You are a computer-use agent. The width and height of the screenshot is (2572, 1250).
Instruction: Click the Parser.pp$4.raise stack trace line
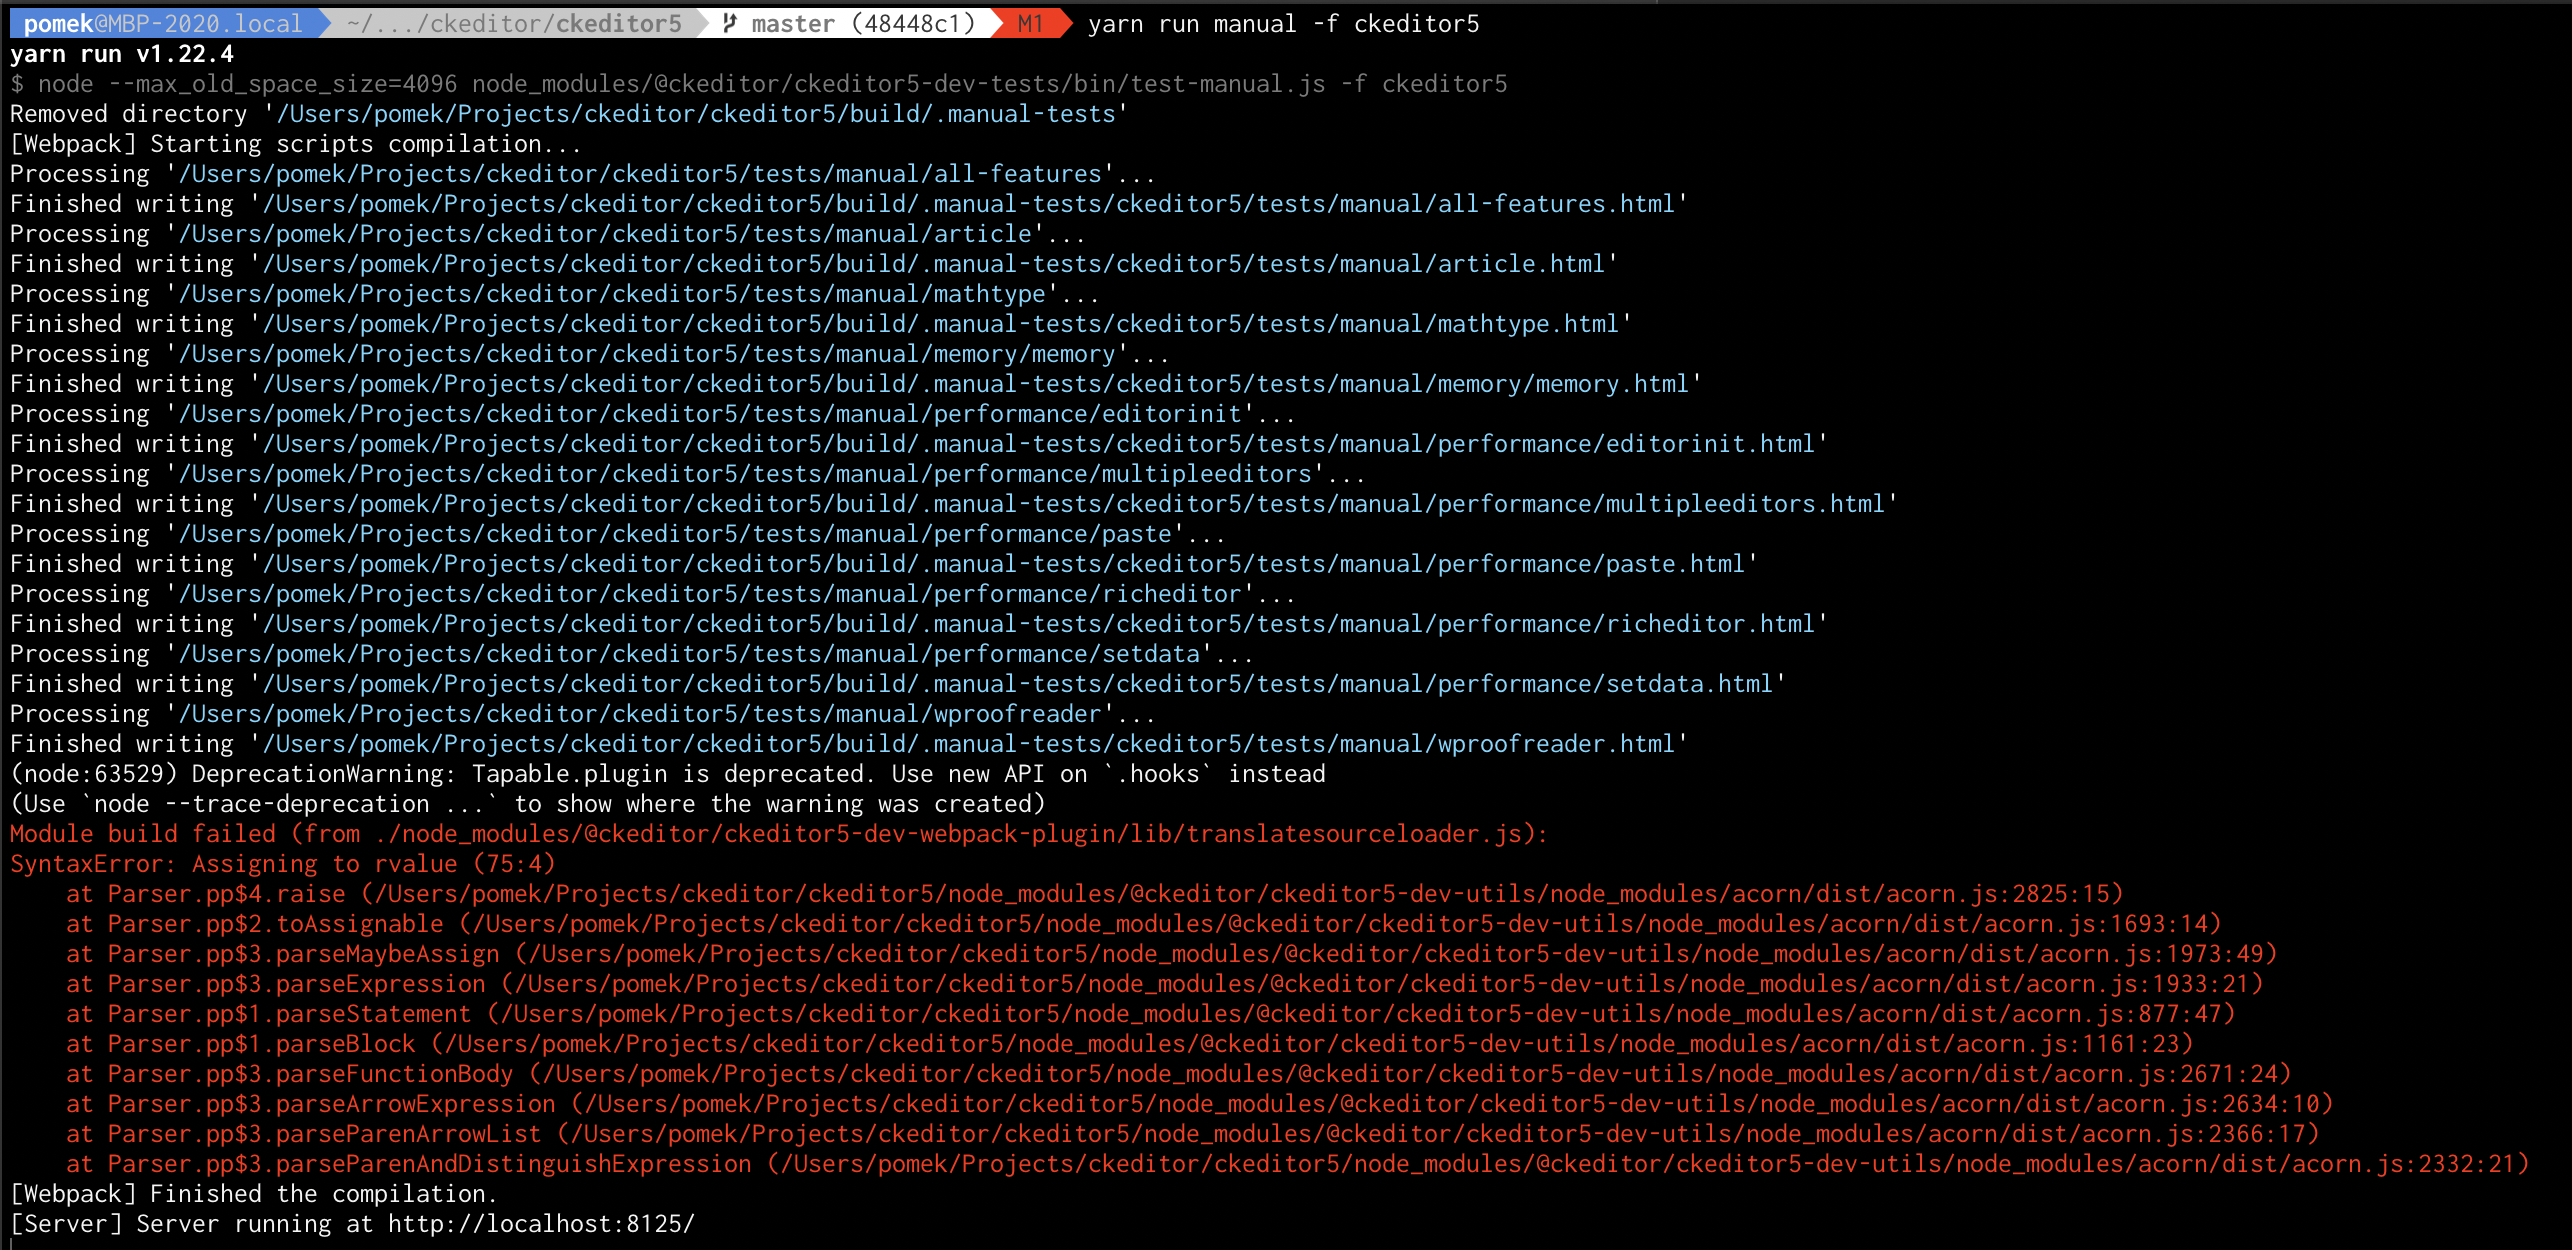click(1095, 893)
